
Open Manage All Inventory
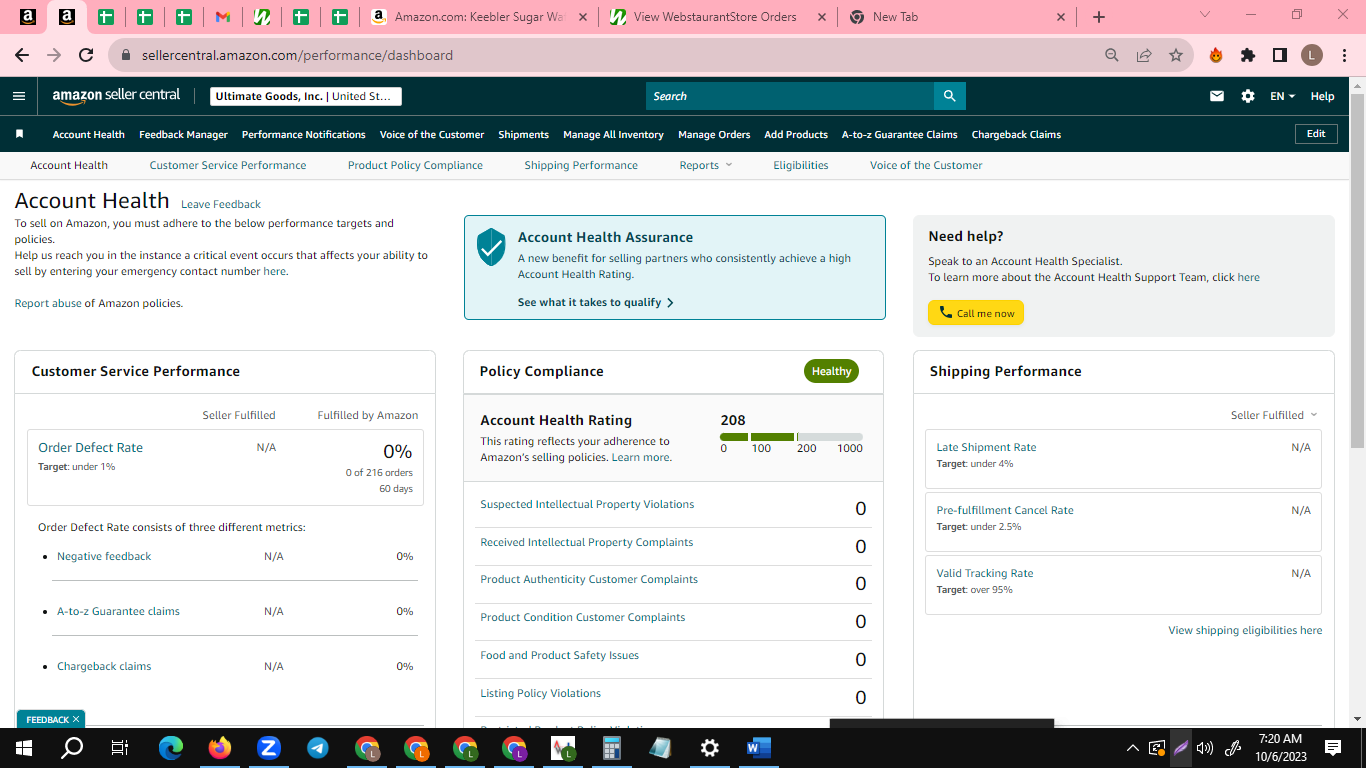(x=613, y=134)
